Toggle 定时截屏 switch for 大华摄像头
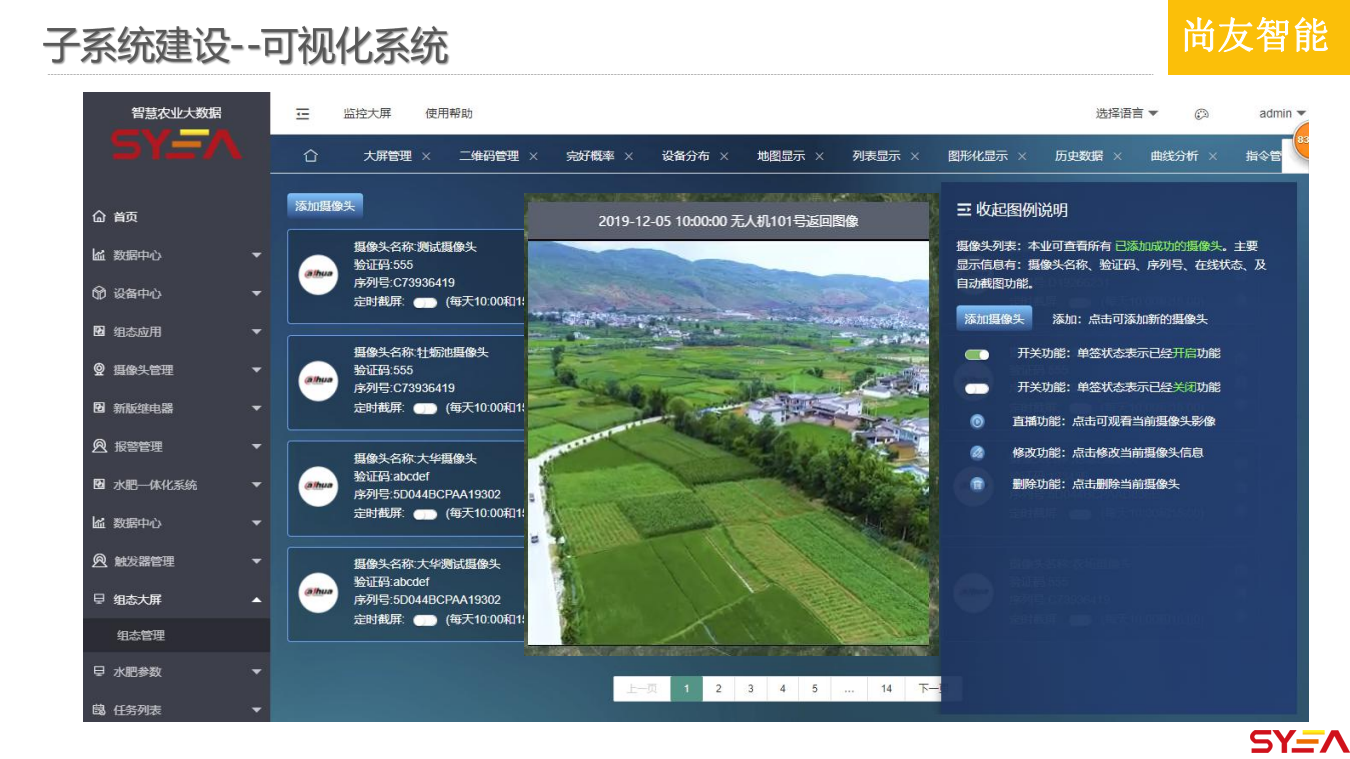 pos(425,513)
